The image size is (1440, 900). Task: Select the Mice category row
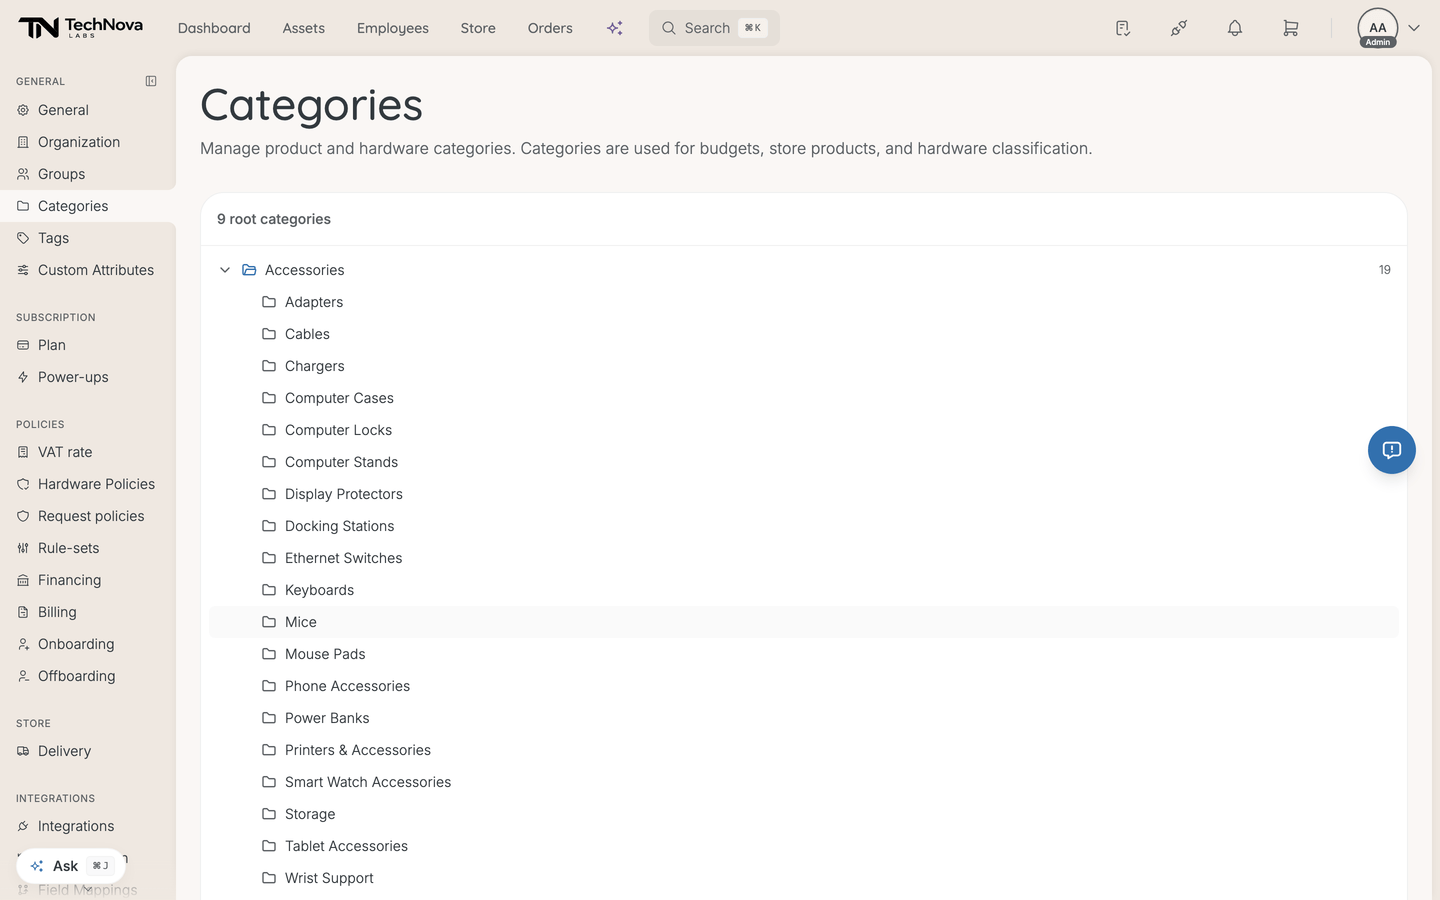click(x=804, y=622)
